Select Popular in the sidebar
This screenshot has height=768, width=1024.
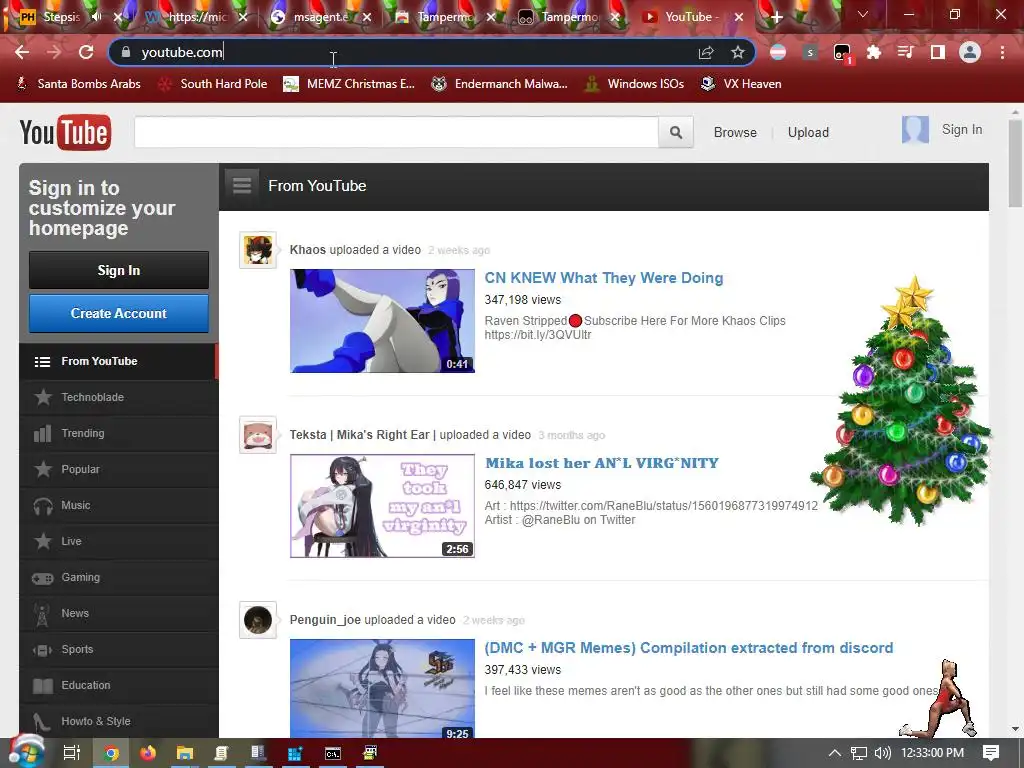[118, 469]
